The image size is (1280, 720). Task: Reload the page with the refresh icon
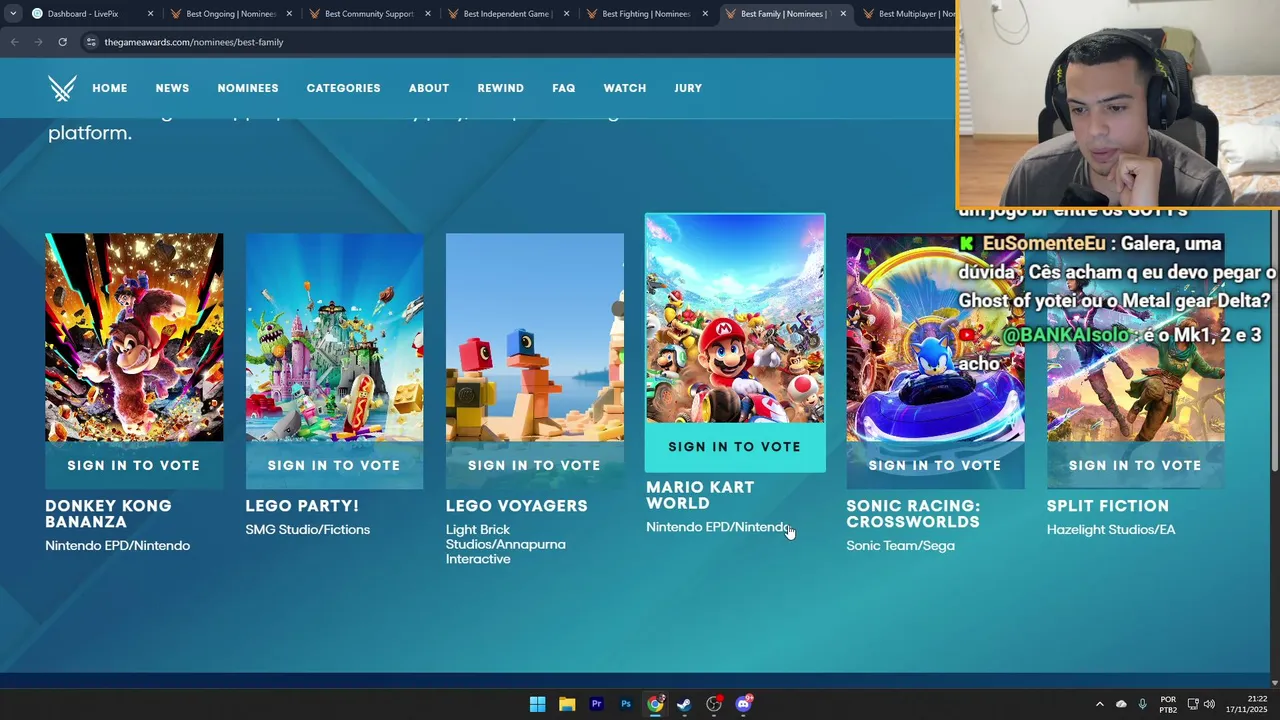click(62, 42)
